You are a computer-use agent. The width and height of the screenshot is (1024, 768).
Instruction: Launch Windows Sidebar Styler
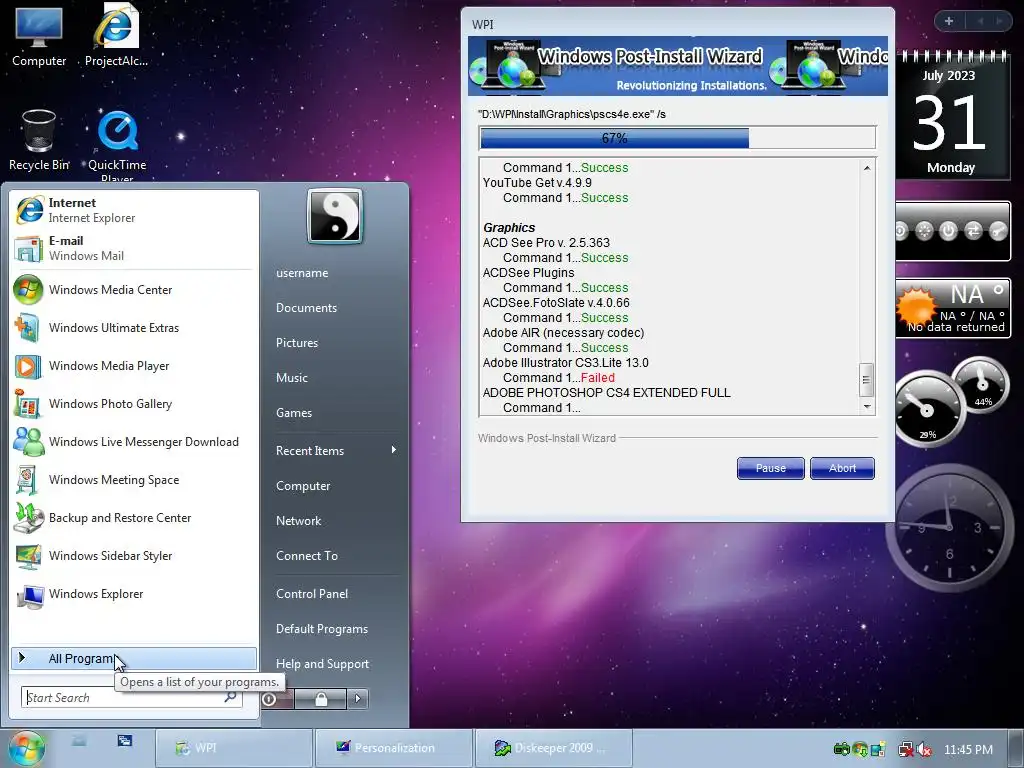pyautogui.click(x=134, y=555)
